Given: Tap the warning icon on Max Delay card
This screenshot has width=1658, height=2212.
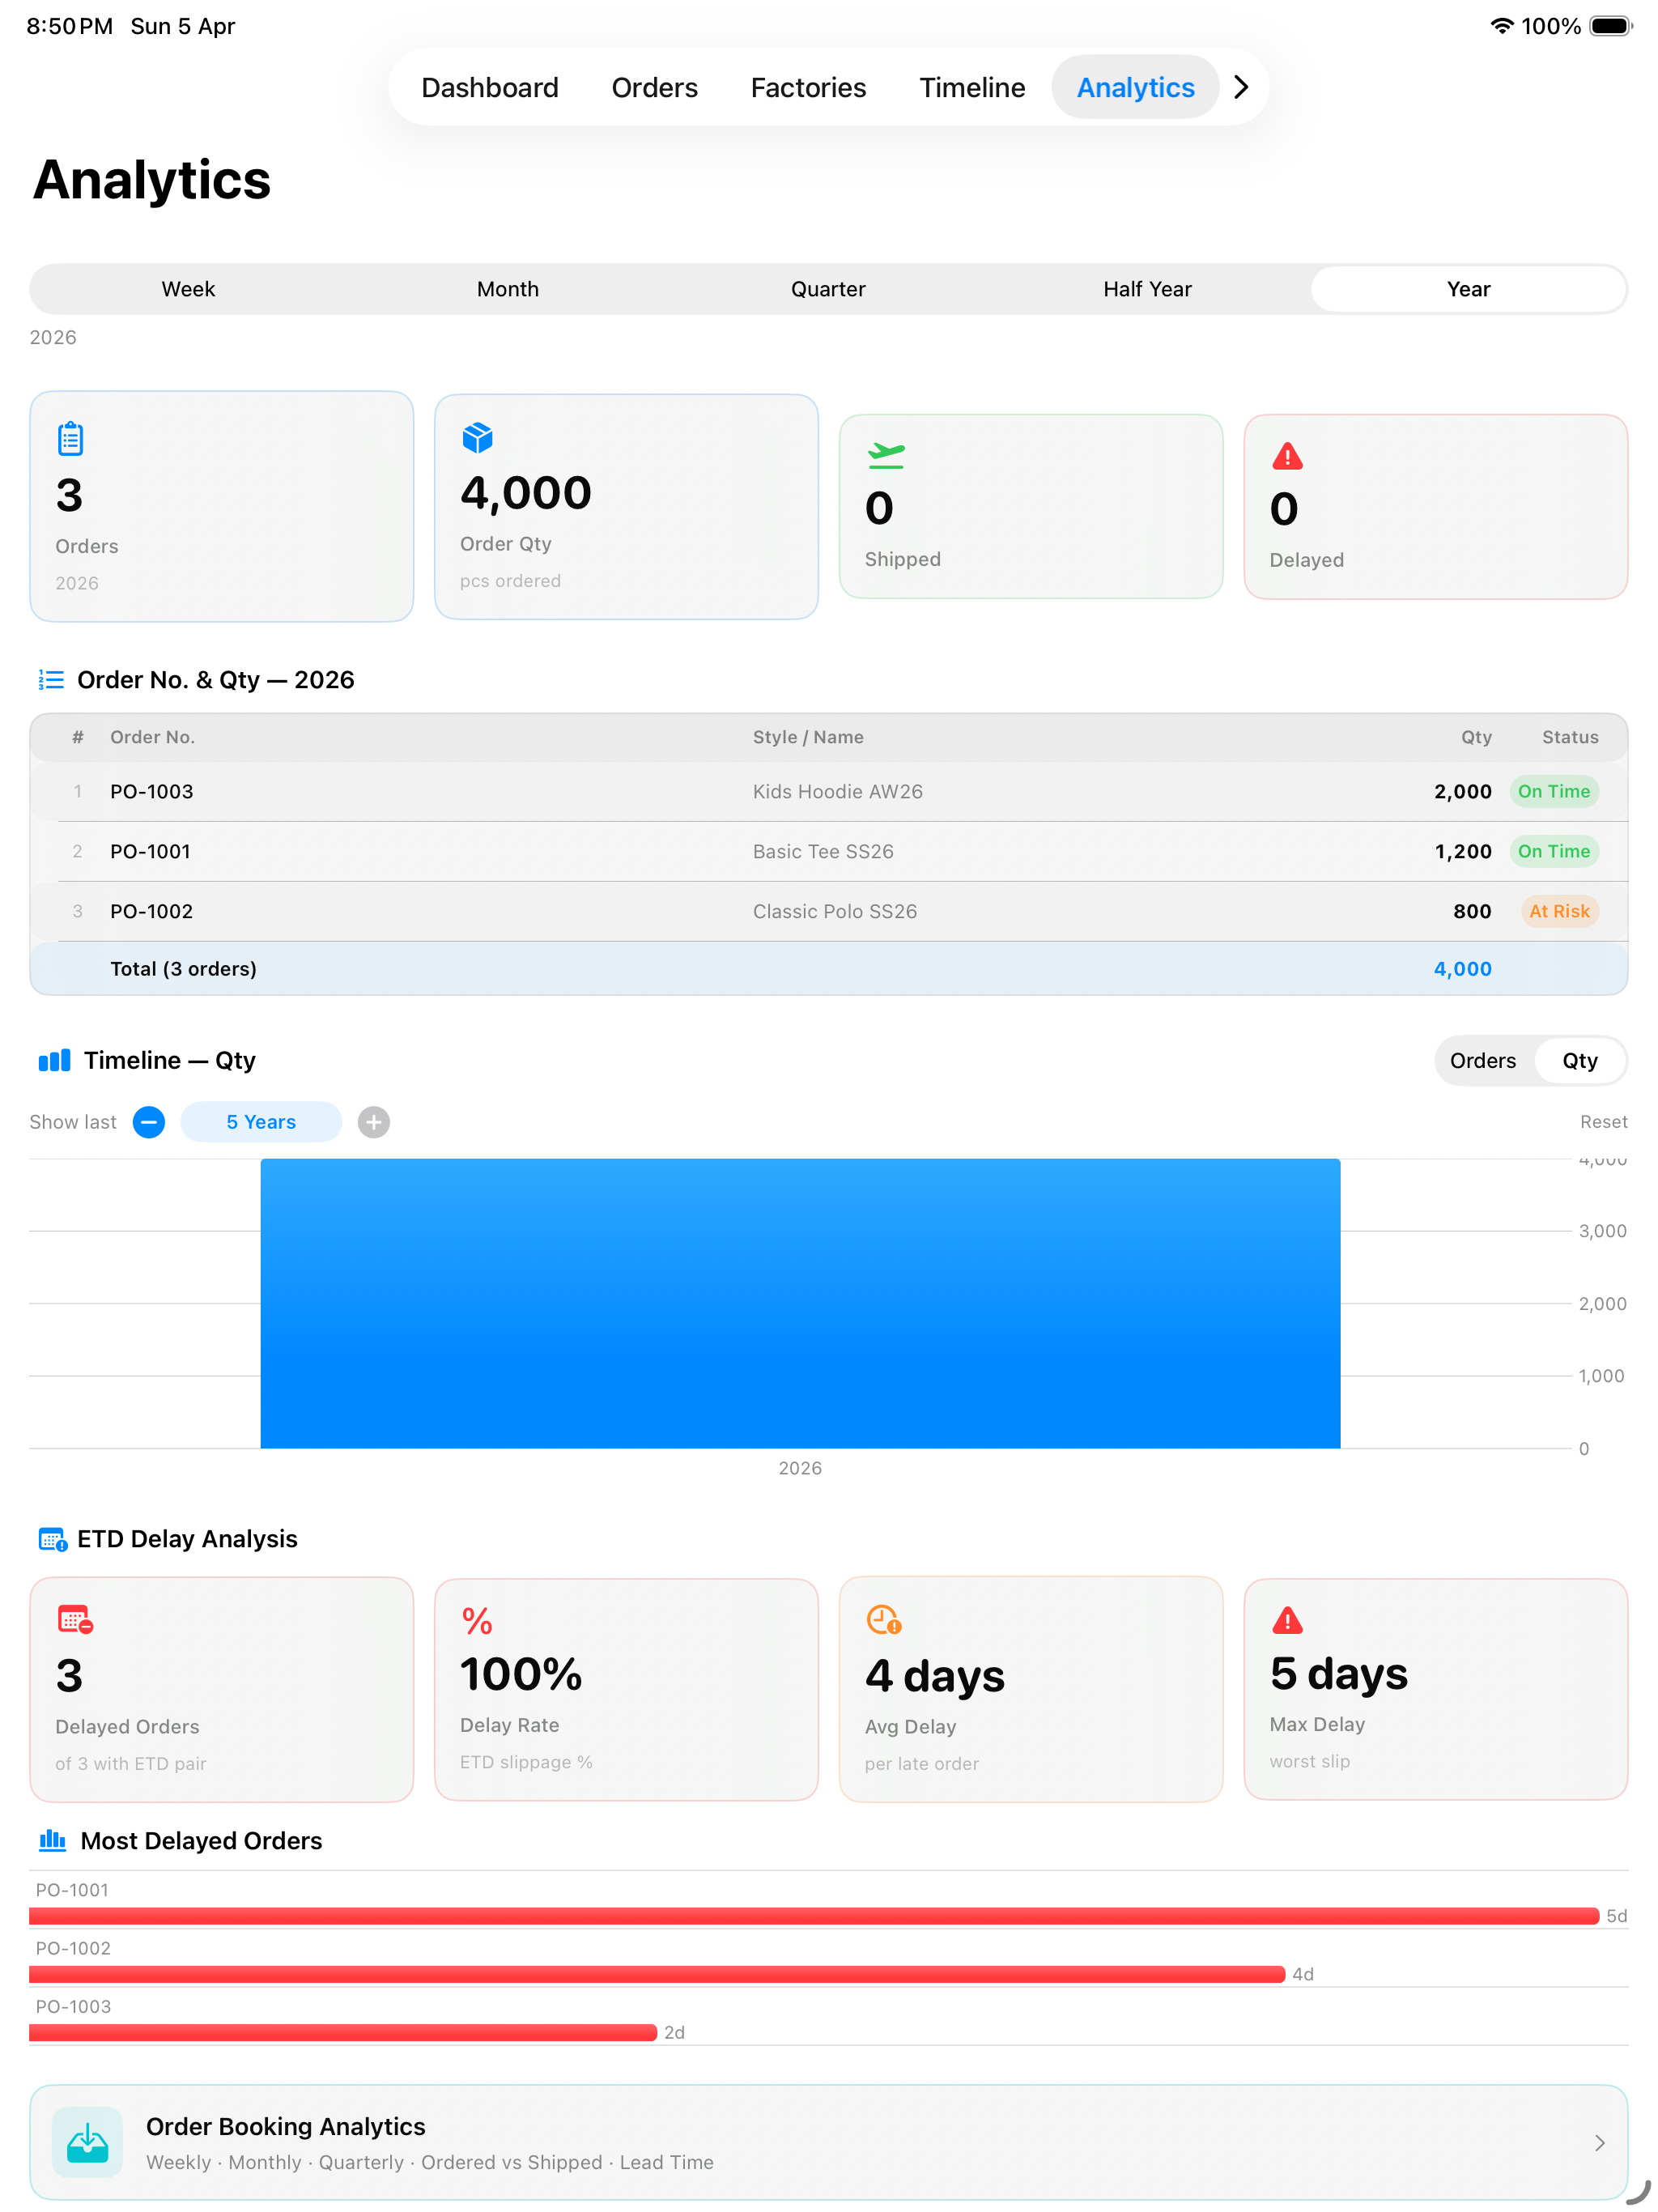Looking at the screenshot, I should (1287, 1619).
